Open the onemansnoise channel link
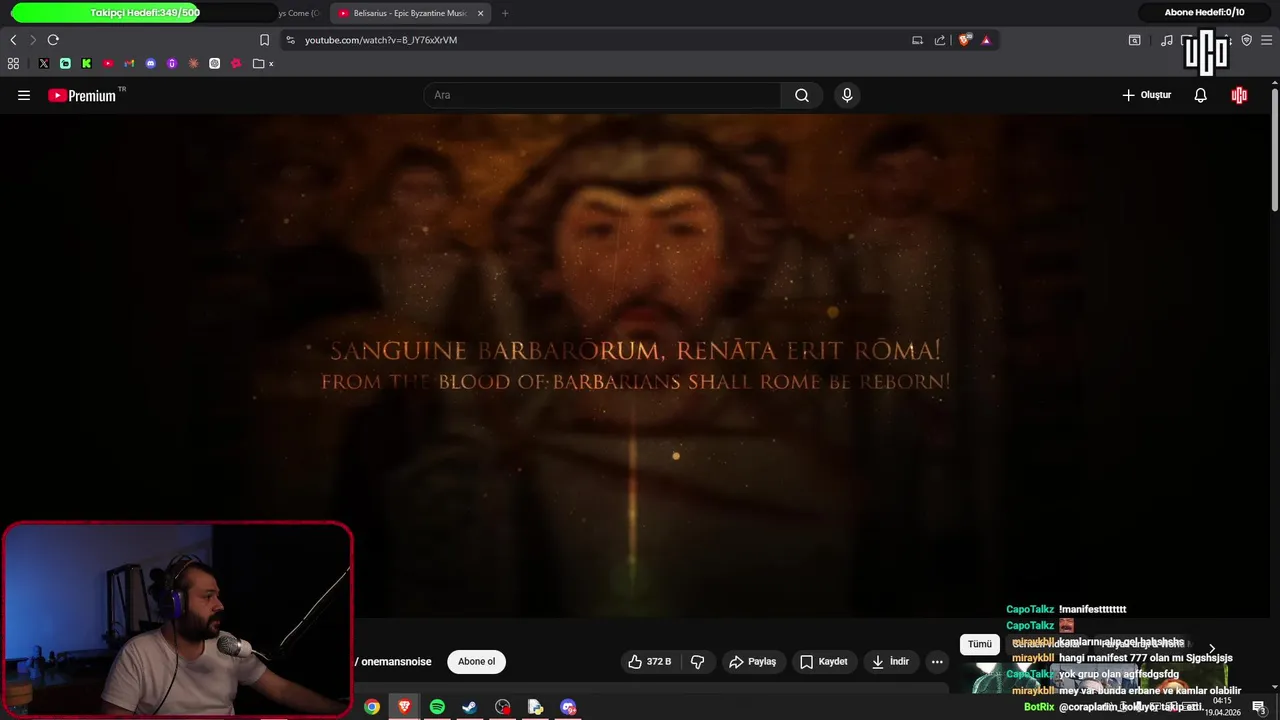Screen dimensions: 1280x720 pos(396,662)
